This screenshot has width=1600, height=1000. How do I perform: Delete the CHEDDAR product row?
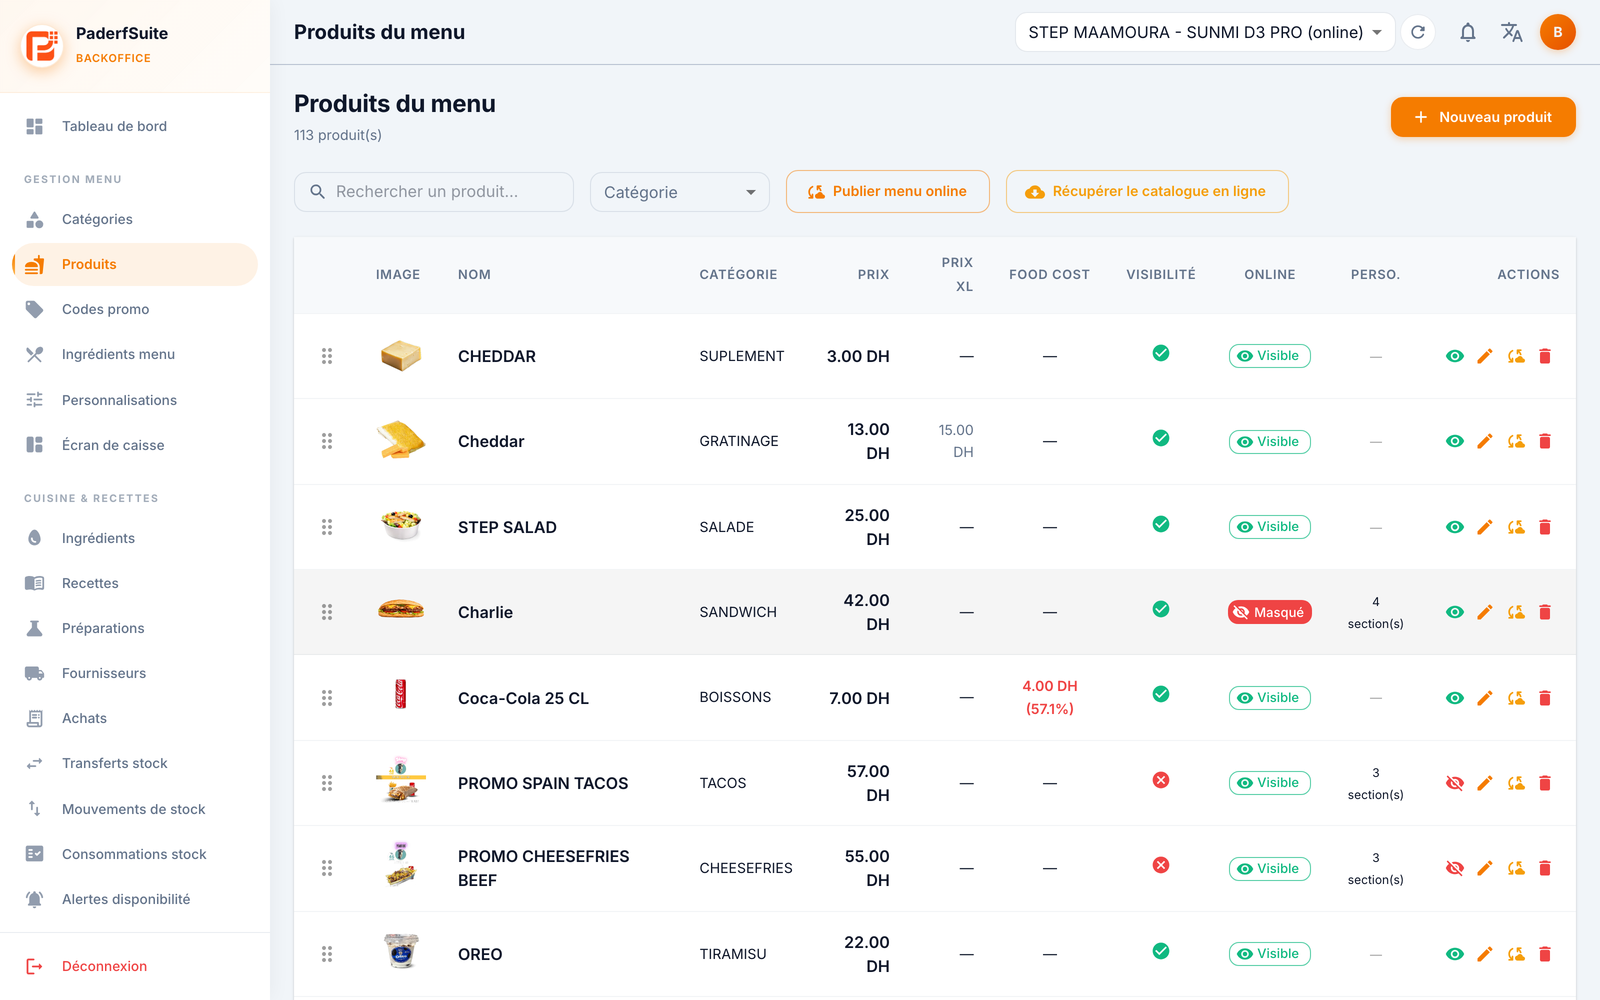1545,356
